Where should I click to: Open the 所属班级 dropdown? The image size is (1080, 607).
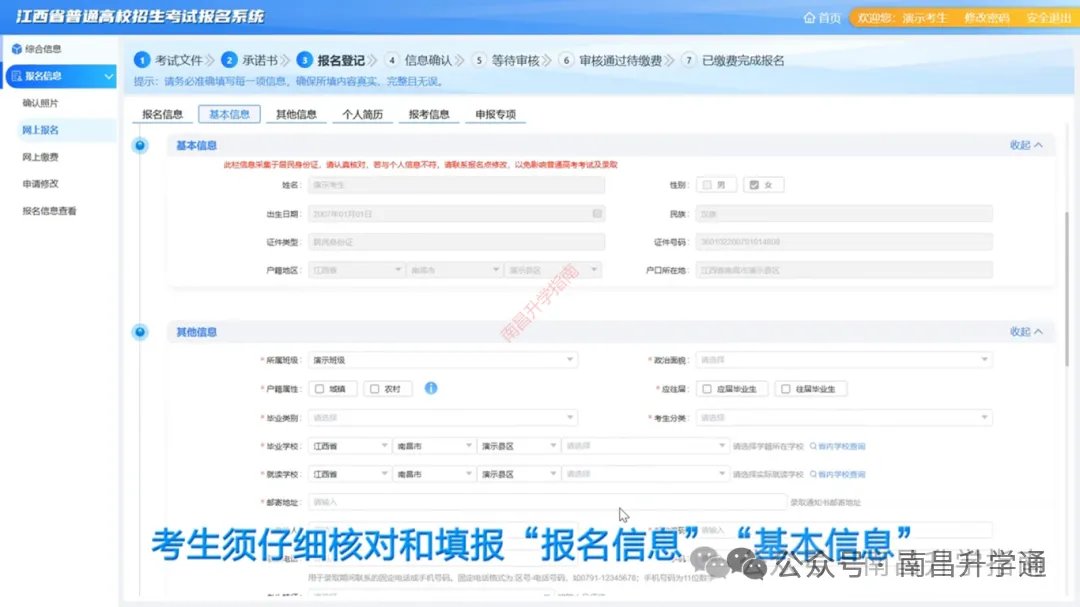[443, 360]
